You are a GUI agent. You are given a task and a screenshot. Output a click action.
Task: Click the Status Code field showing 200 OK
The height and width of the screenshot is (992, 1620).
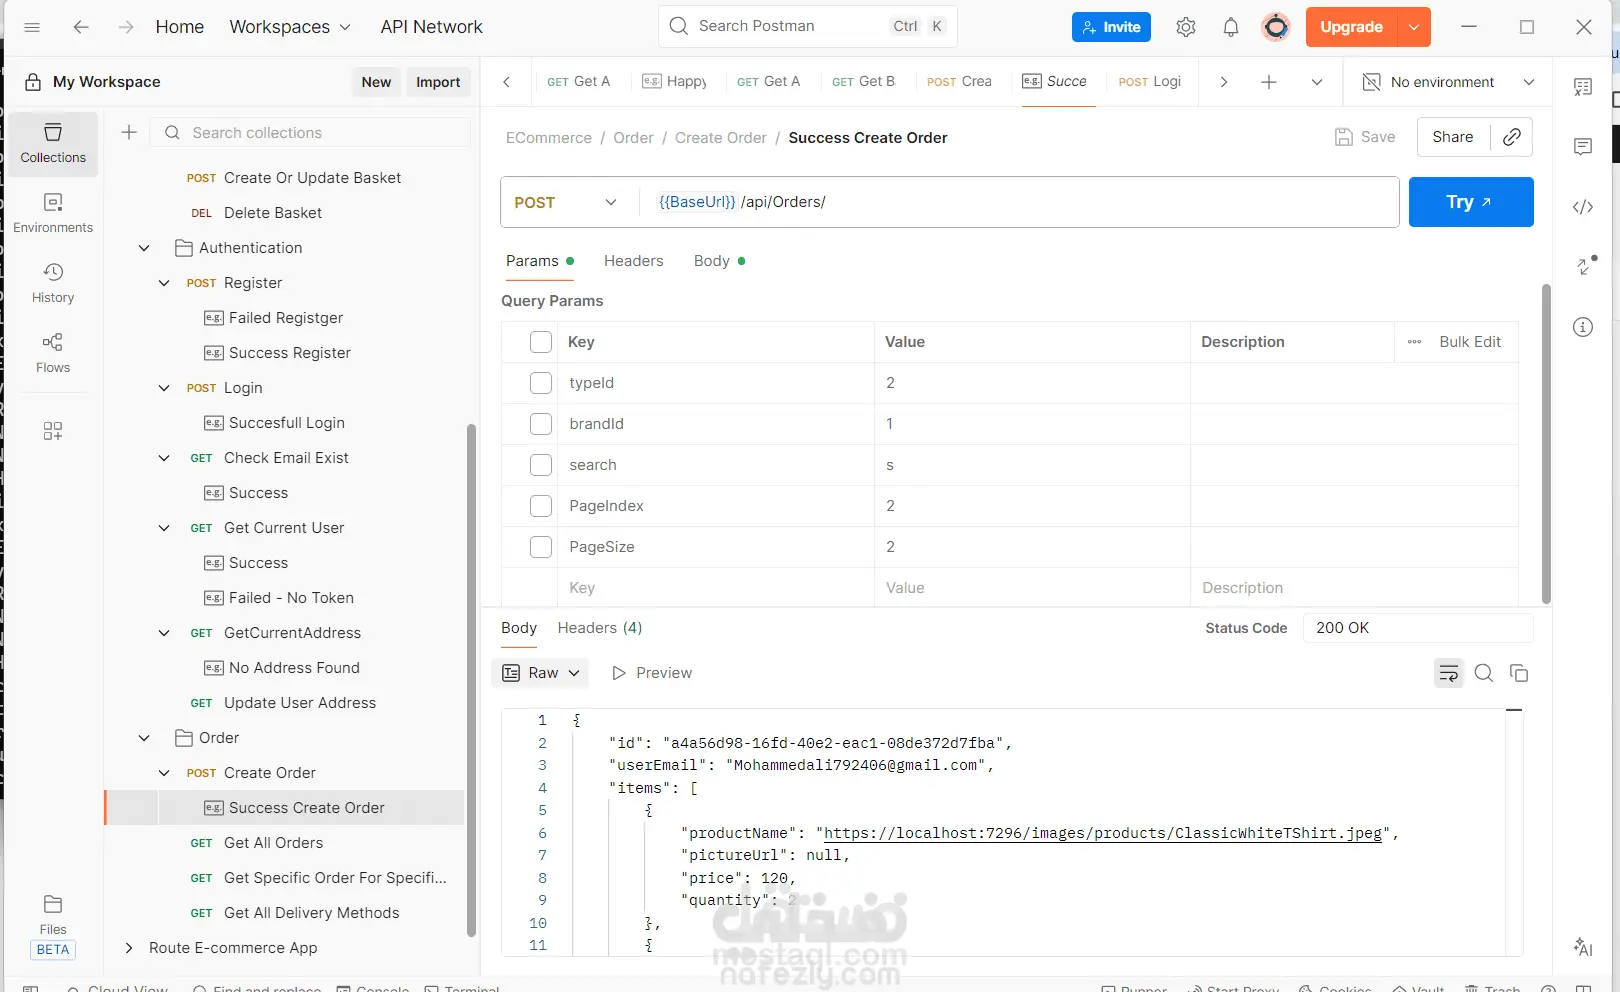click(x=1418, y=628)
